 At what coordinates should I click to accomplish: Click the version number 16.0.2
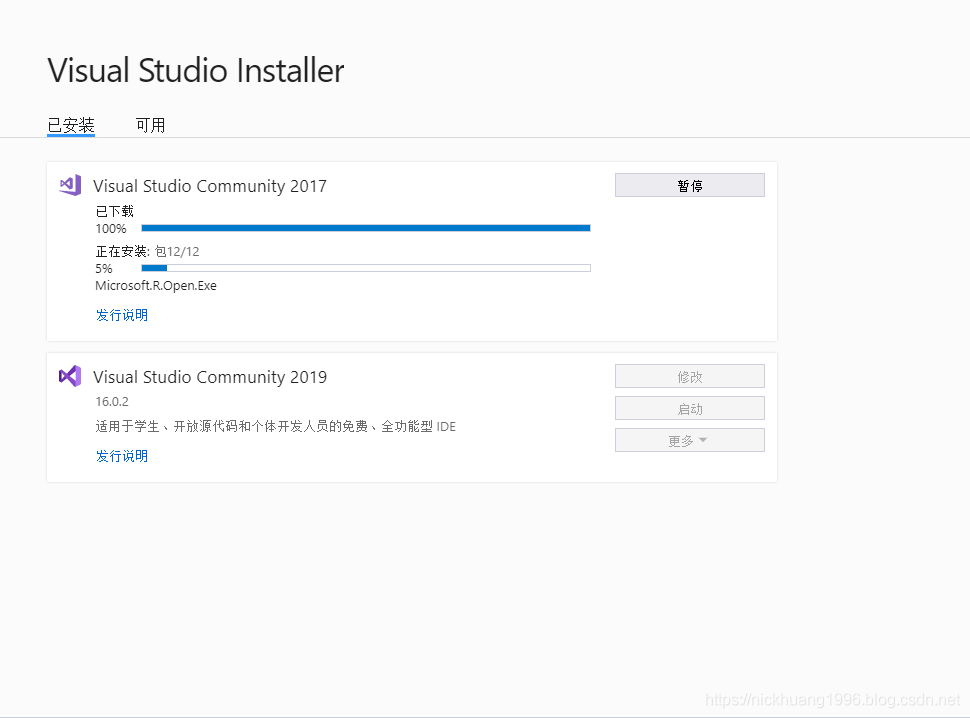pos(112,401)
